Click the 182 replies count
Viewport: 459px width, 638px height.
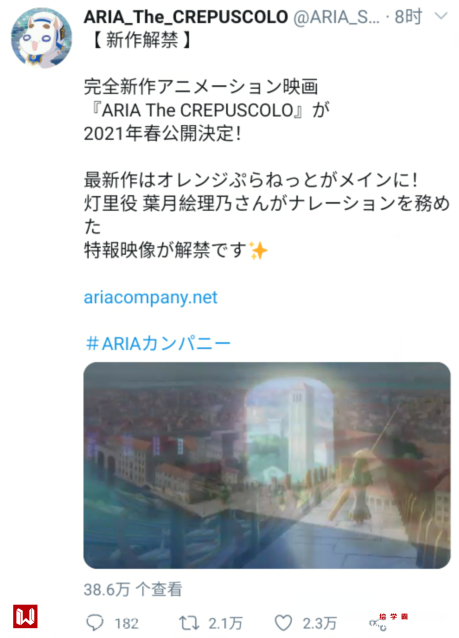(x=127, y=623)
